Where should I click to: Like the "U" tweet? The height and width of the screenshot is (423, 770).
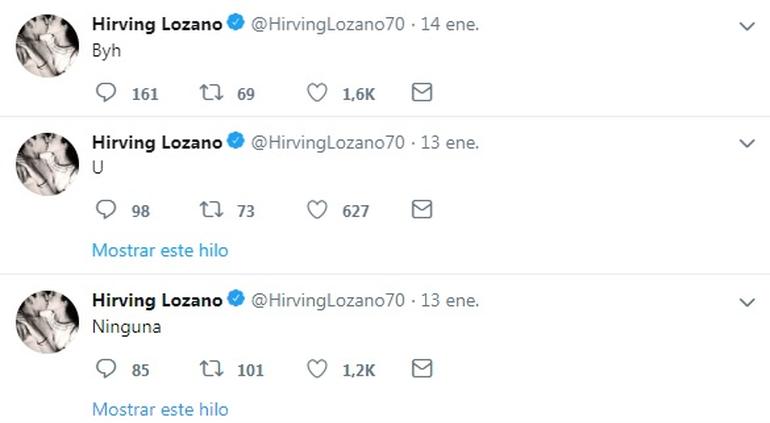point(317,210)
